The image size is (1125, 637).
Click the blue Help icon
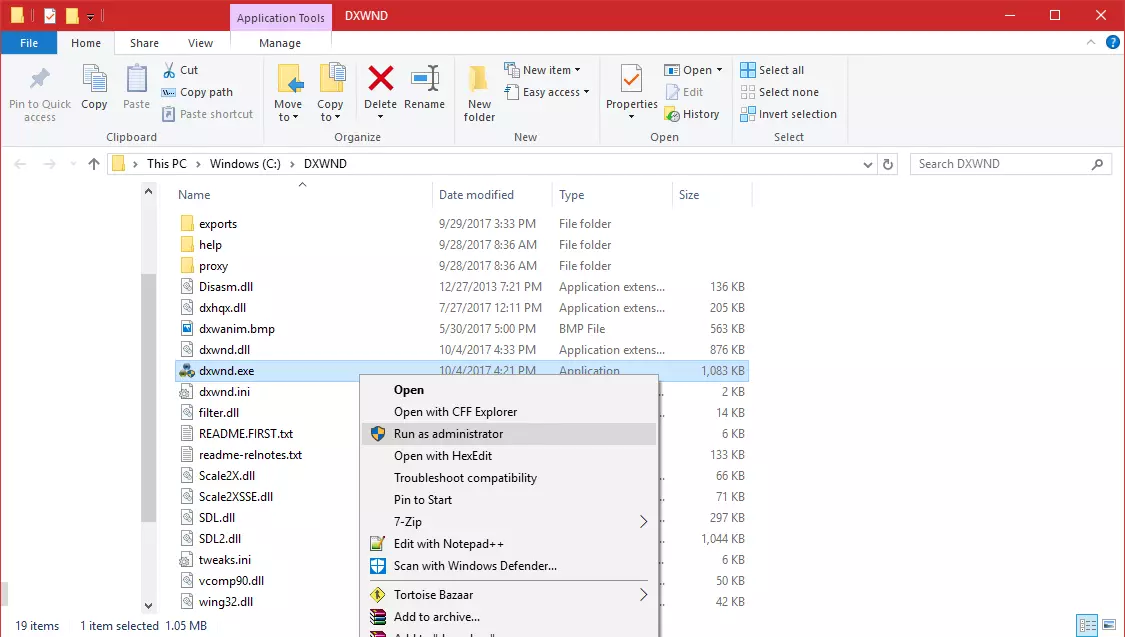coord(1113,42)
